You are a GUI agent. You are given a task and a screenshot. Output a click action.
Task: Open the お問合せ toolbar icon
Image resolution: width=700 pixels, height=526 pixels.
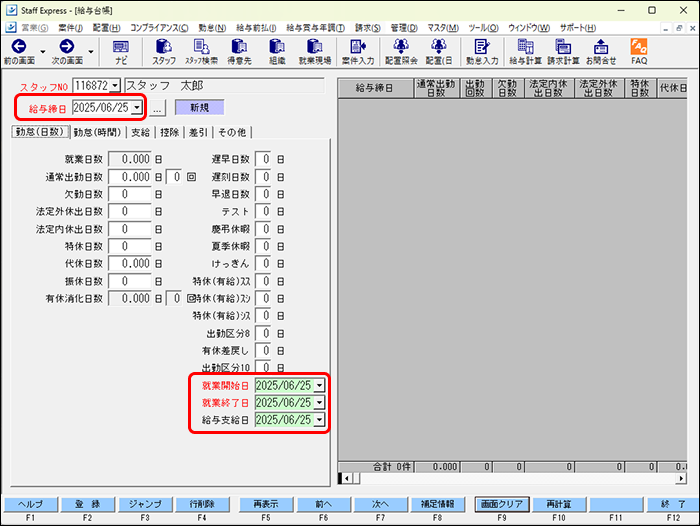tap(601, 52)
